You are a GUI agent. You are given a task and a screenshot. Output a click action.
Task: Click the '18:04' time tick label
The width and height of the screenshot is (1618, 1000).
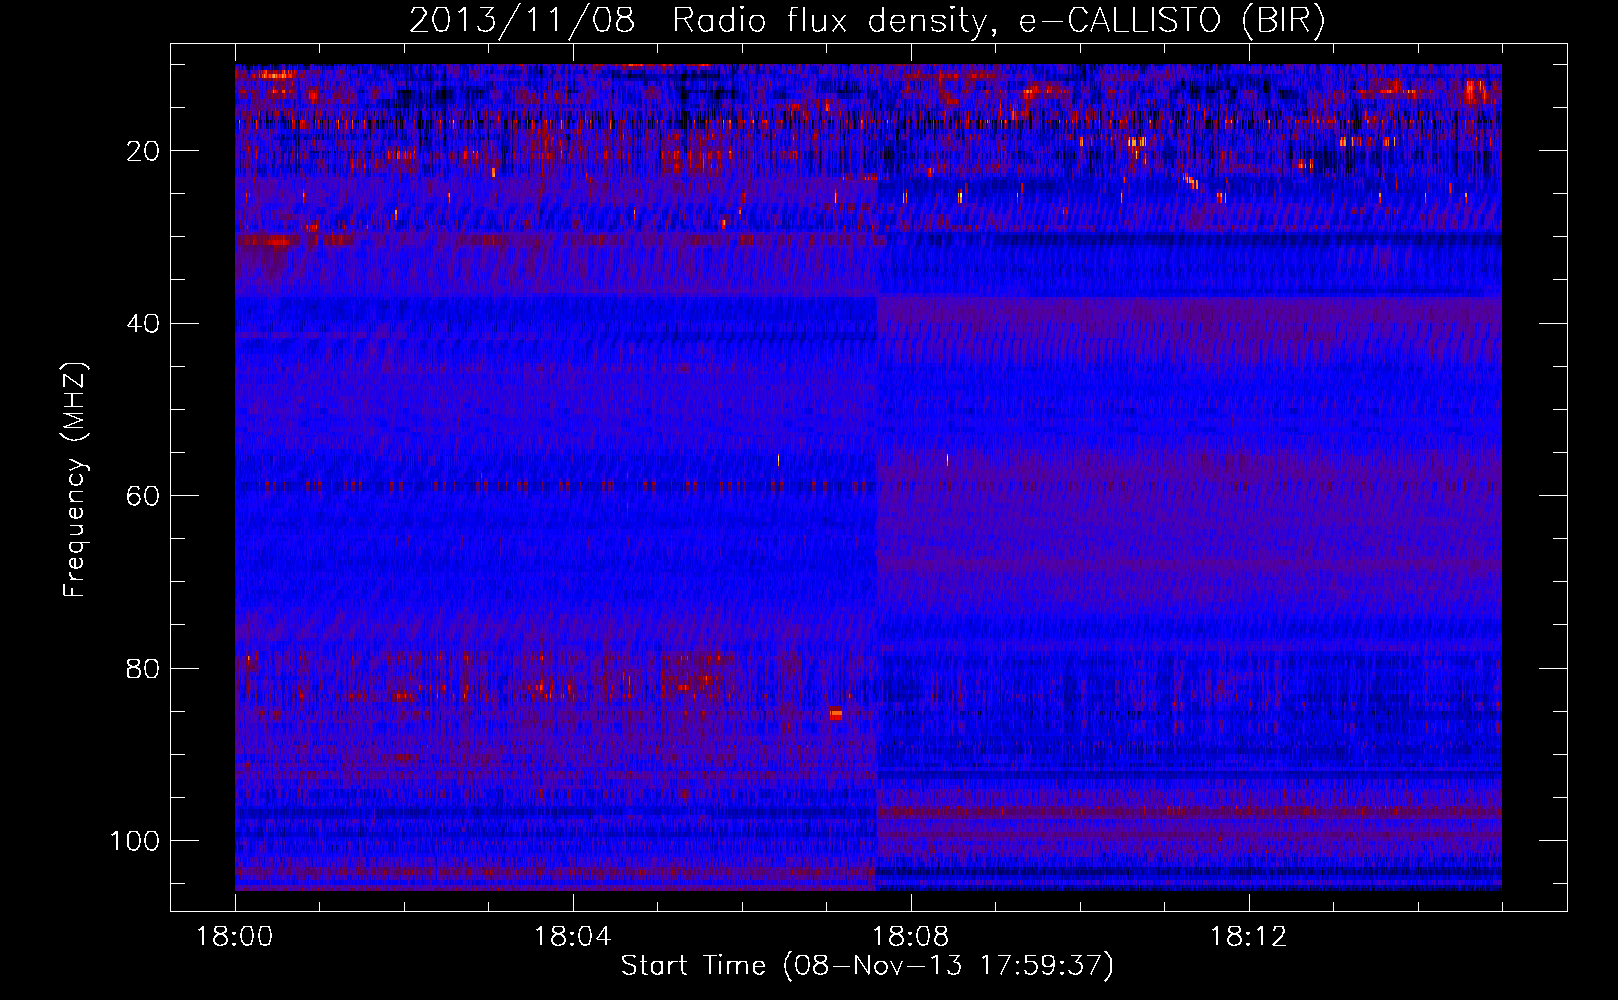pyautogui.click(x=573, y=937)
